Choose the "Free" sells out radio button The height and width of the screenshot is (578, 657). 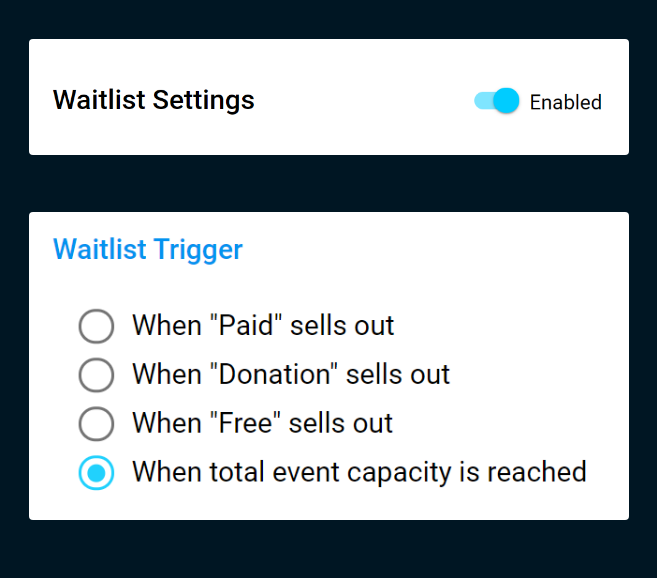tap(96, 424)
